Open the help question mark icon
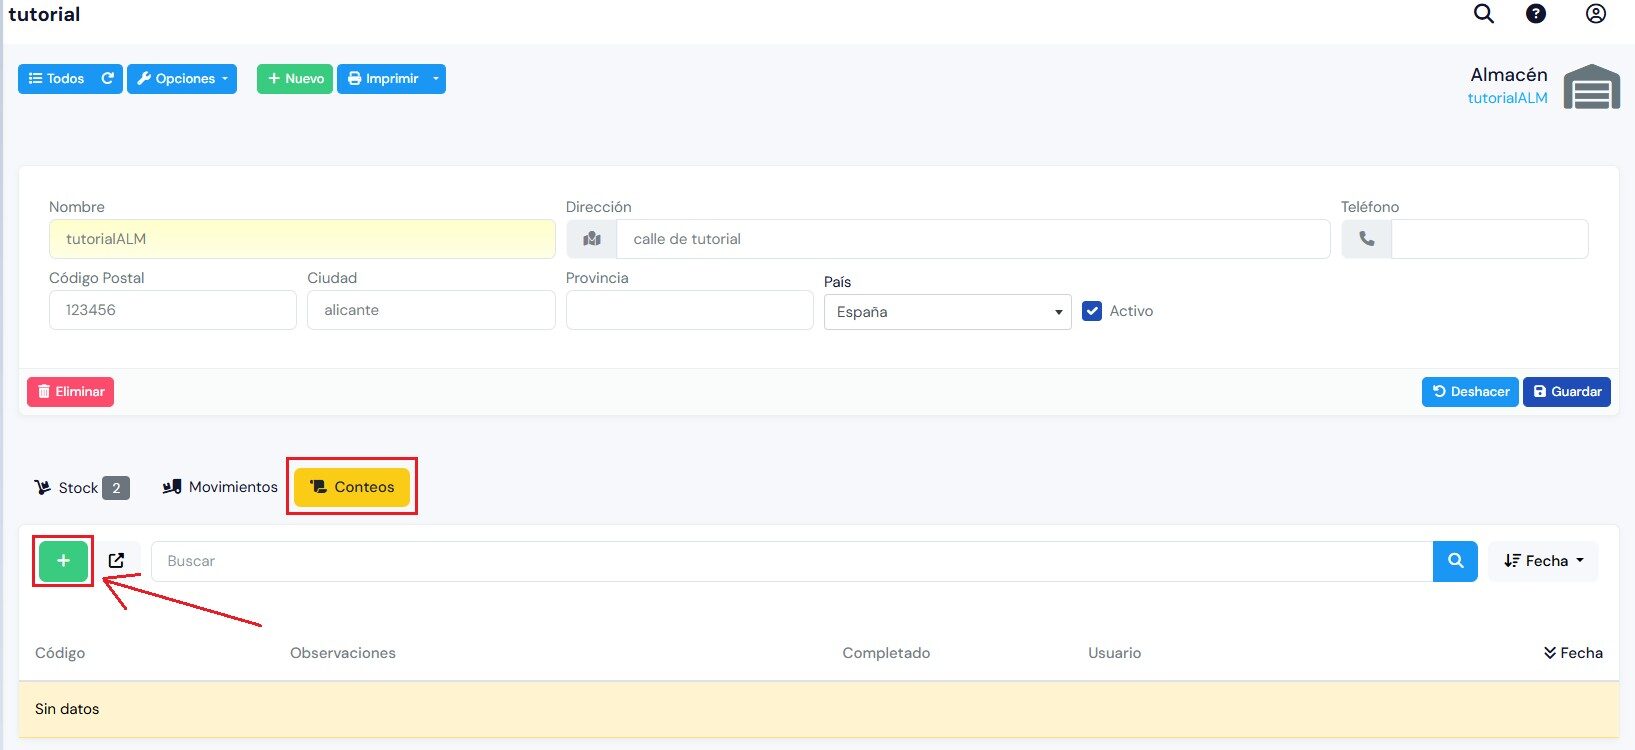This screenshot has height=750, width=1635. click(1536, 14)
